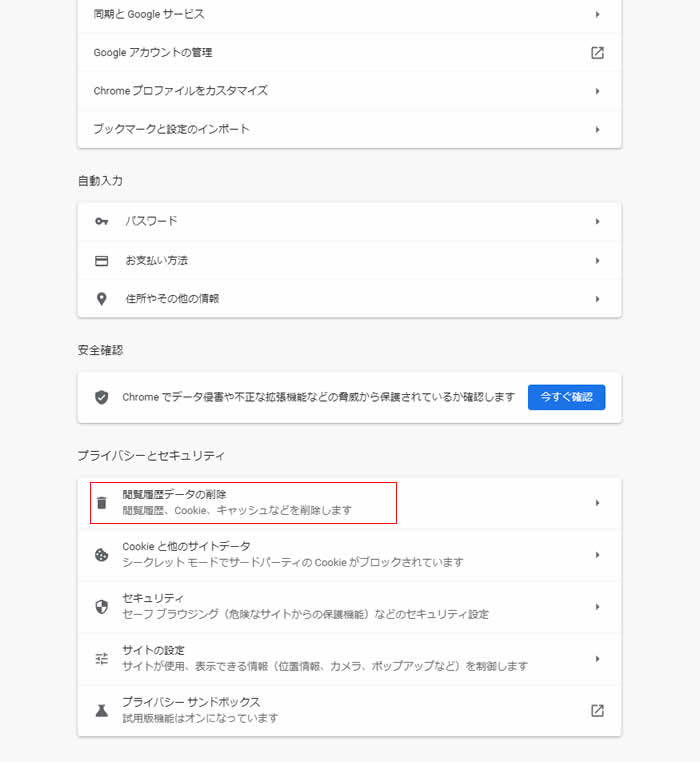Click the cookie icon beside Cookie と他のサイトデータ
700x762 pixels.
(x=102, y=554)
